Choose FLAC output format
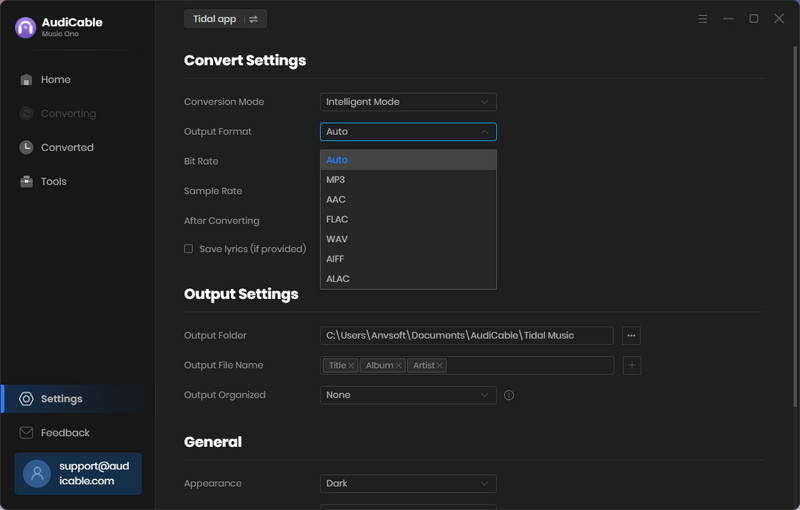Image resolution: width=800 pixels, height=510 pixels. point(408,219)
